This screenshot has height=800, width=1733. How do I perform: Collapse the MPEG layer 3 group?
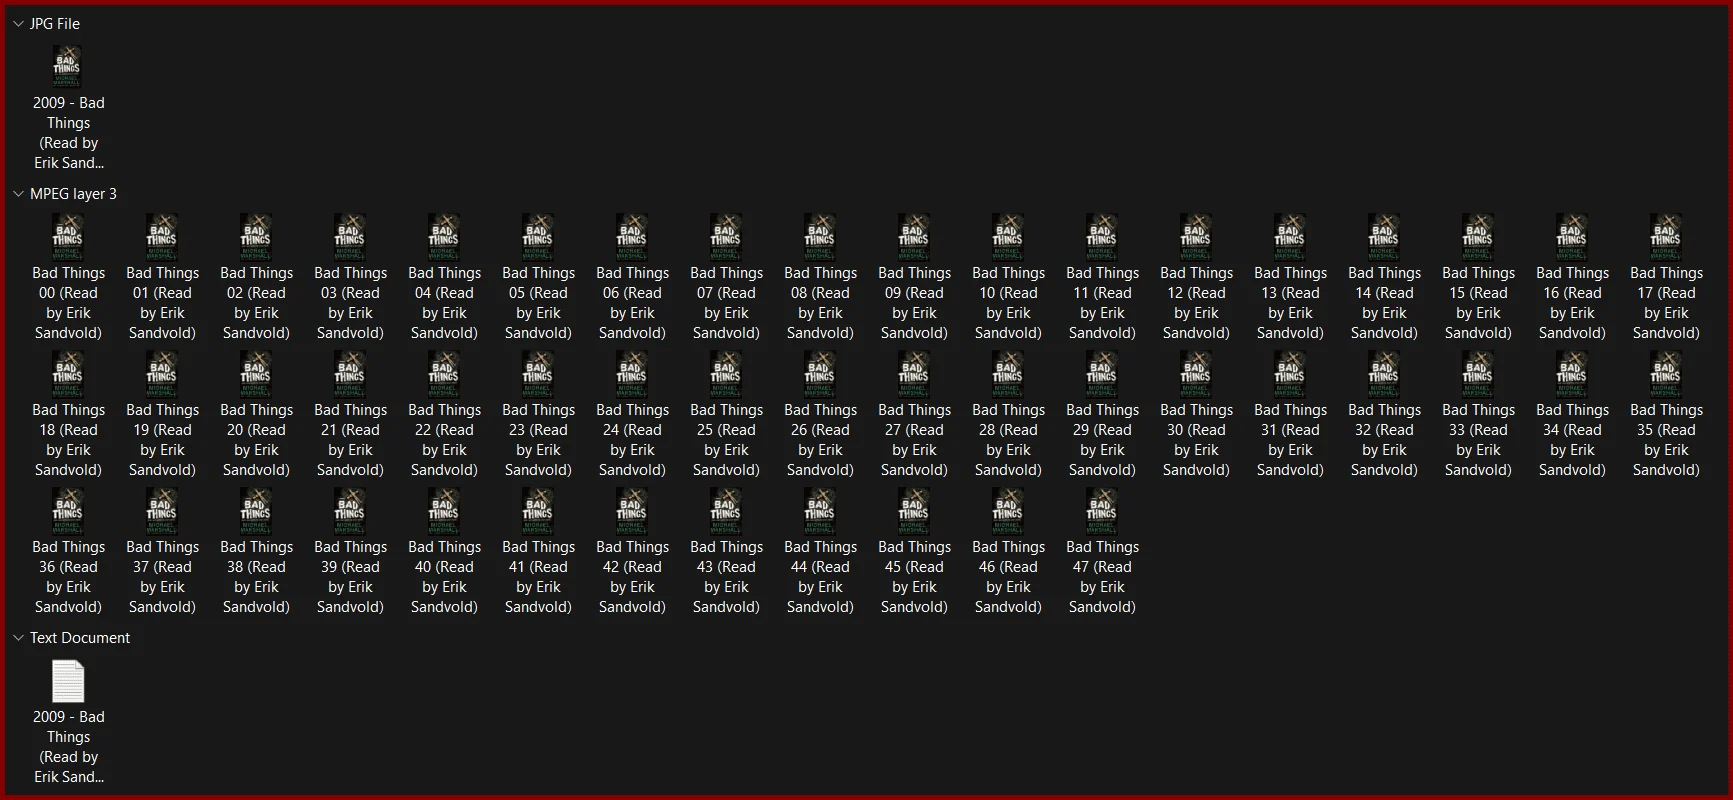pyautogui.click(x=18, y=194)
